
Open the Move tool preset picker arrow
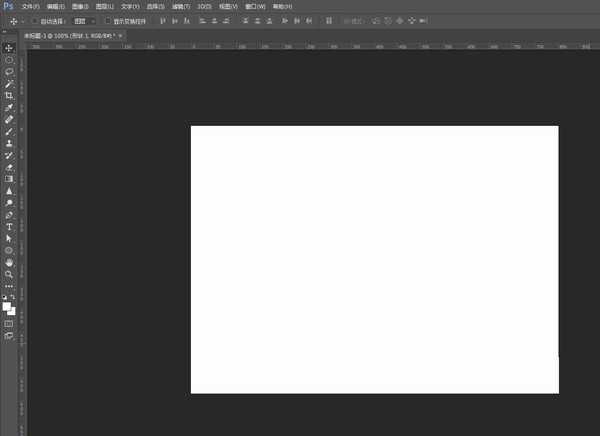pos(23,20)
